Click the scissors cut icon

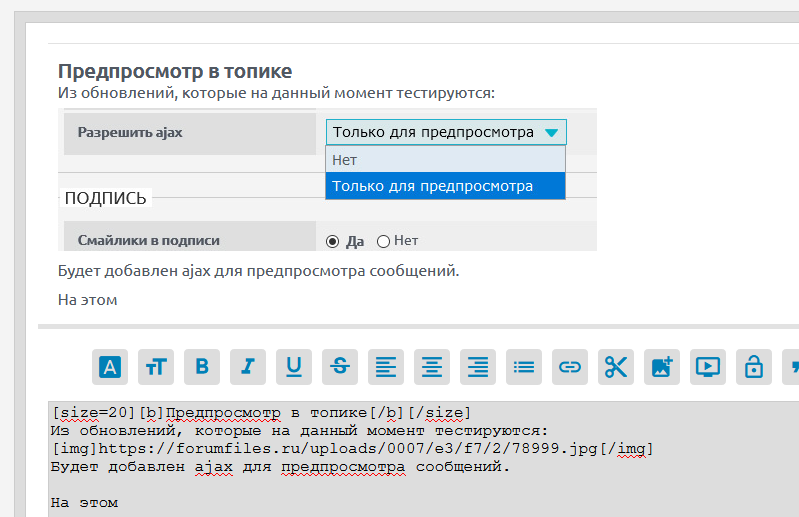point(616,367)
